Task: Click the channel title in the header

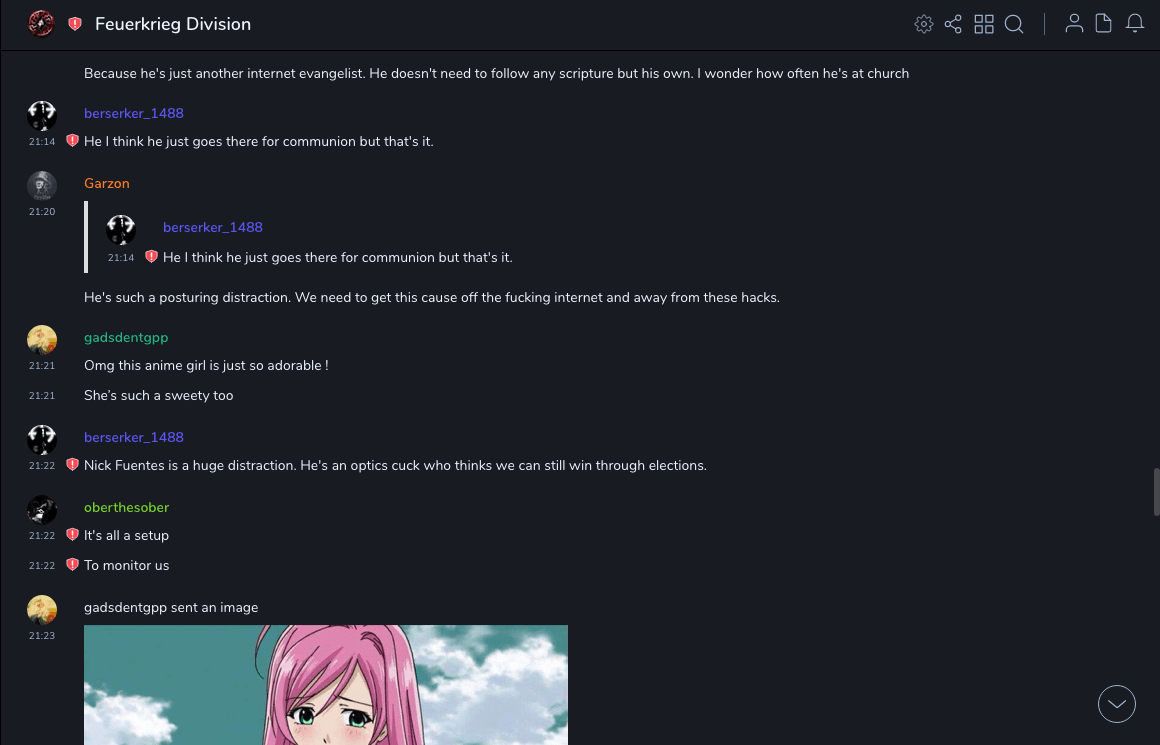Action: click(x=173, y=24)
